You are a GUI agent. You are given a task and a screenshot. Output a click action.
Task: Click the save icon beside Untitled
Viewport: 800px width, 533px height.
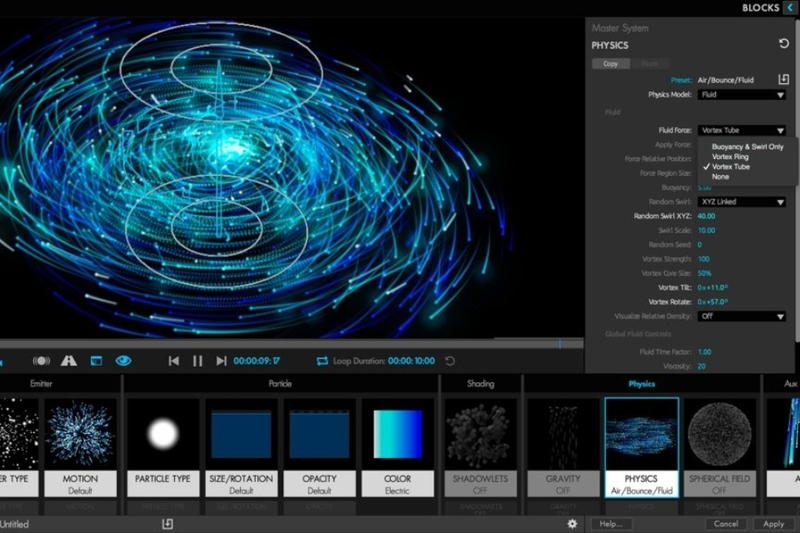[167, 524]
